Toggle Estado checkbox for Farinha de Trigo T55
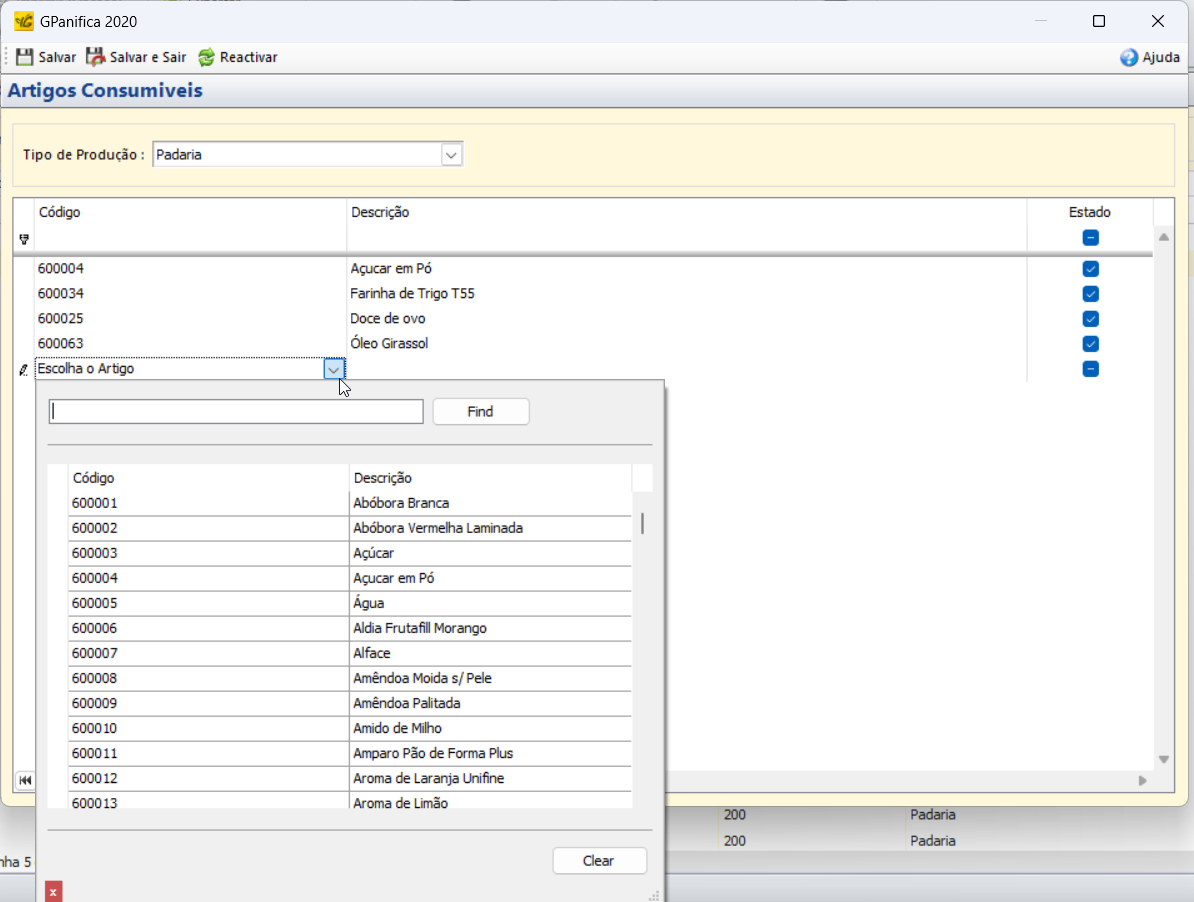1194x902 pixels. coord(1090,294)
